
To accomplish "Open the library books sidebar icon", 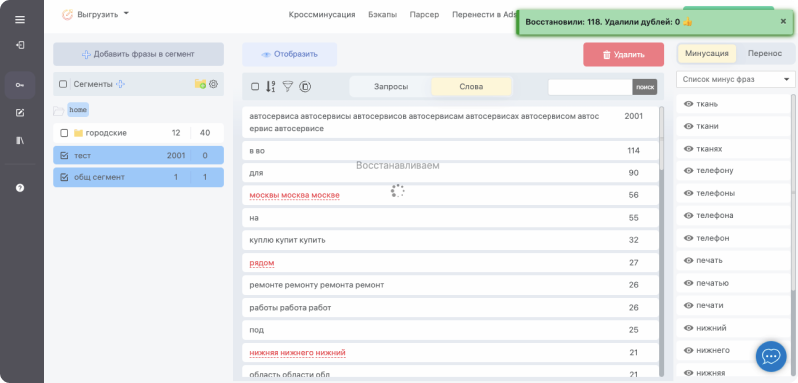I will pos(20,140).
